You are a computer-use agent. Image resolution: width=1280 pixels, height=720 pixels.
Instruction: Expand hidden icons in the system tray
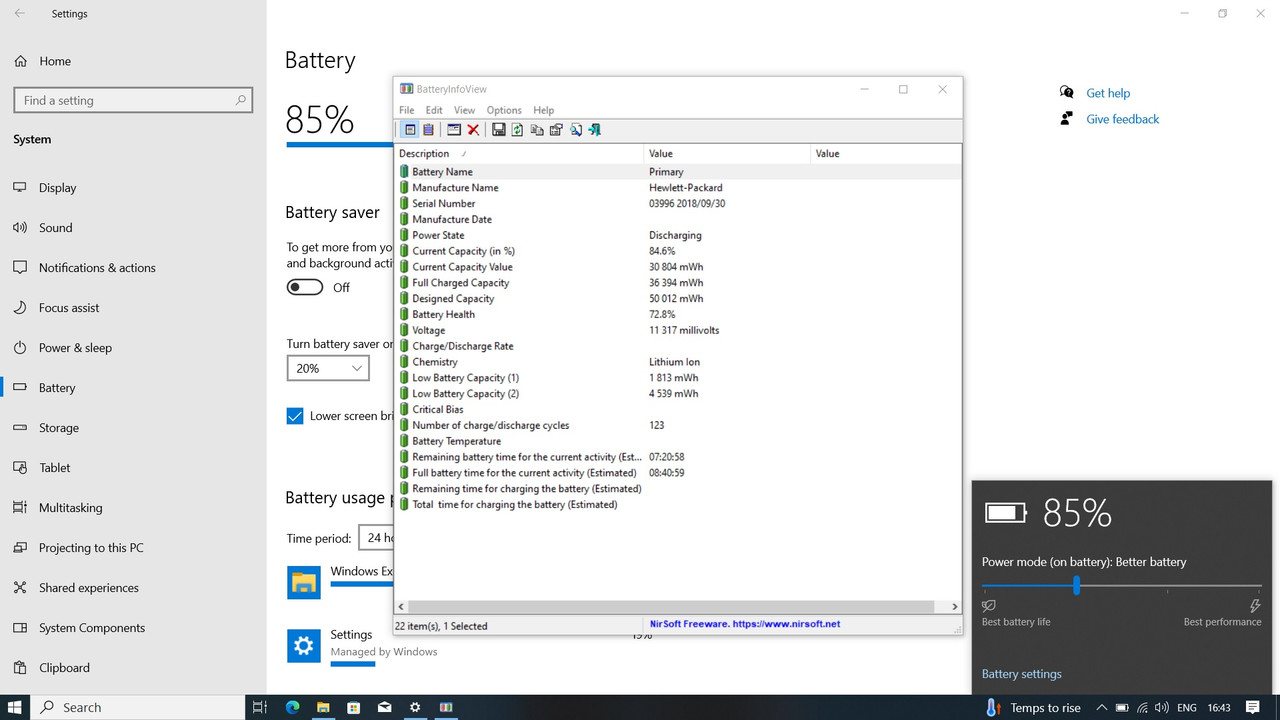click(x=1101, y=707)
